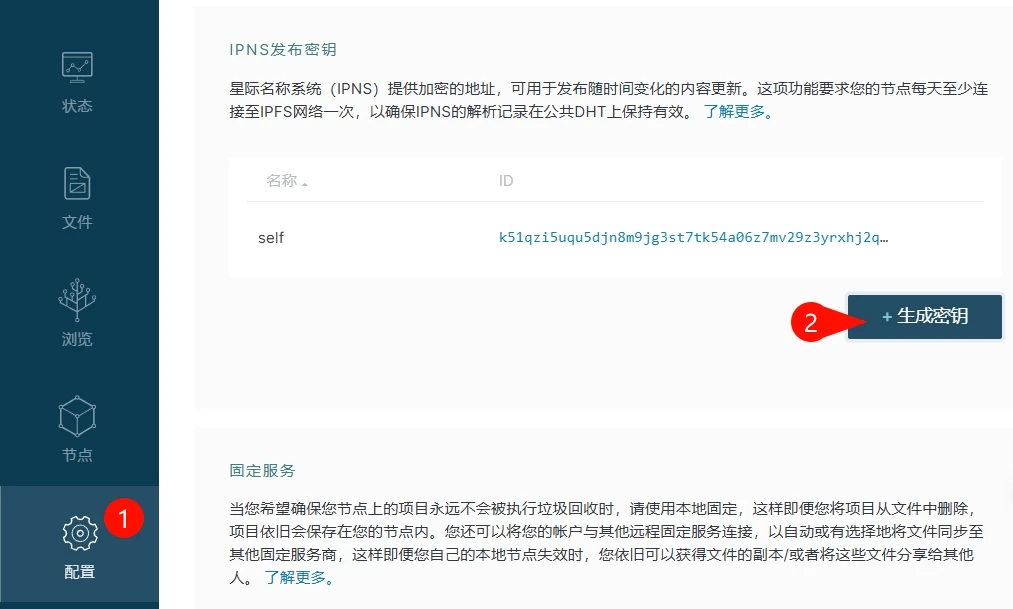The width and height of the screenshot is (1013, 609).
Task: Click the 生成密钥 generate key button
Action: 924,316
